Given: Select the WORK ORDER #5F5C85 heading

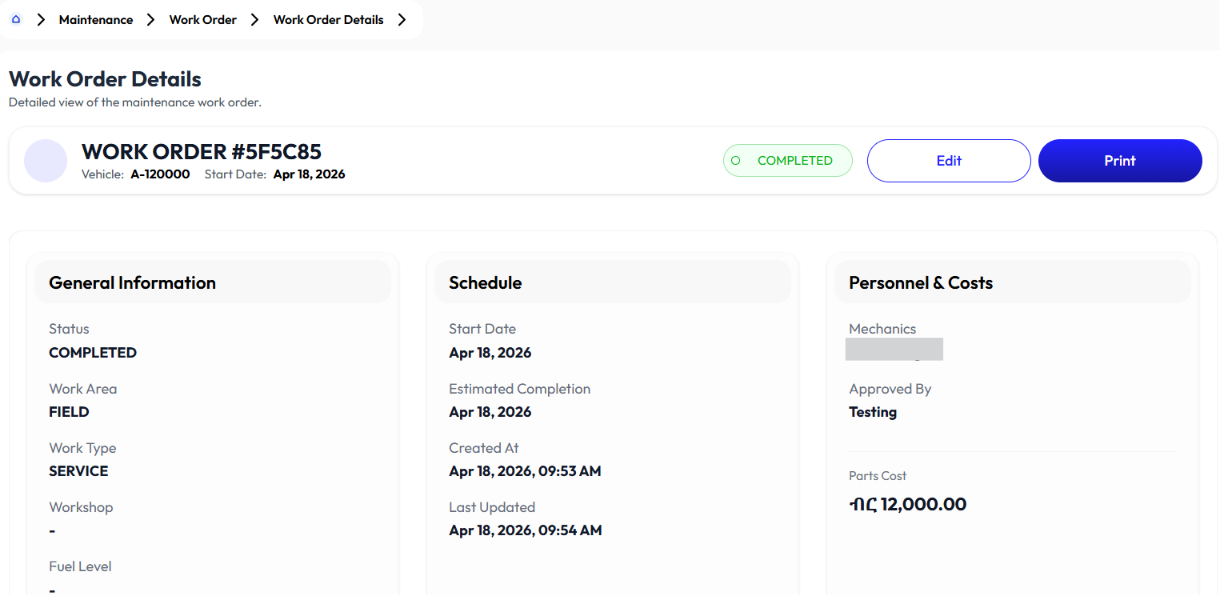Looking at the screenshot, I should pos(201,152).
